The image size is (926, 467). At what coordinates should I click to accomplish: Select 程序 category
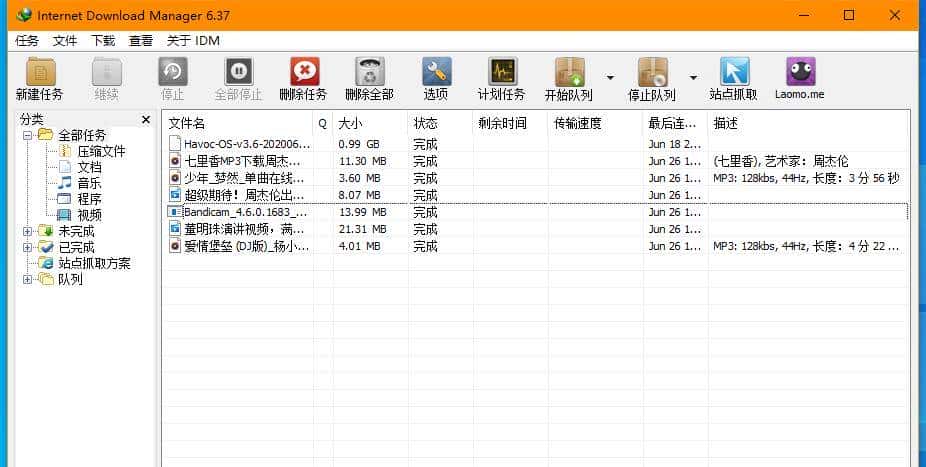pyautogui.click(x=89, y=199)
